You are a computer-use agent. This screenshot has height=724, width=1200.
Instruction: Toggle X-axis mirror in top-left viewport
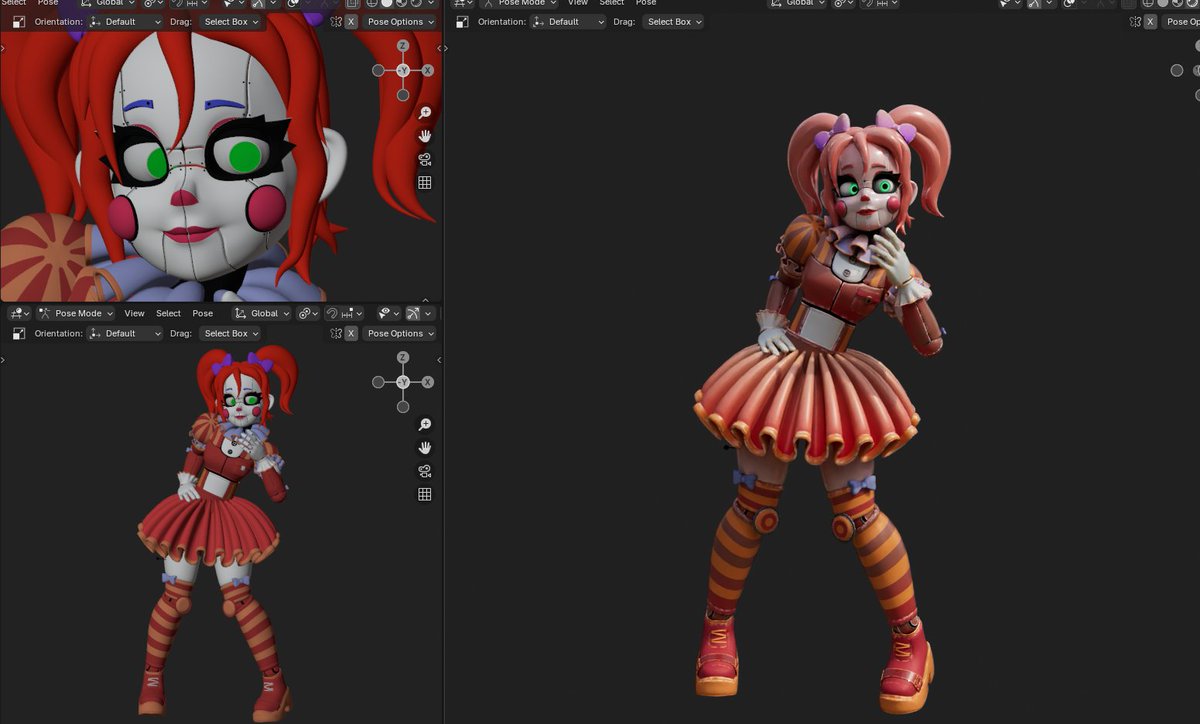coord(351,21)
